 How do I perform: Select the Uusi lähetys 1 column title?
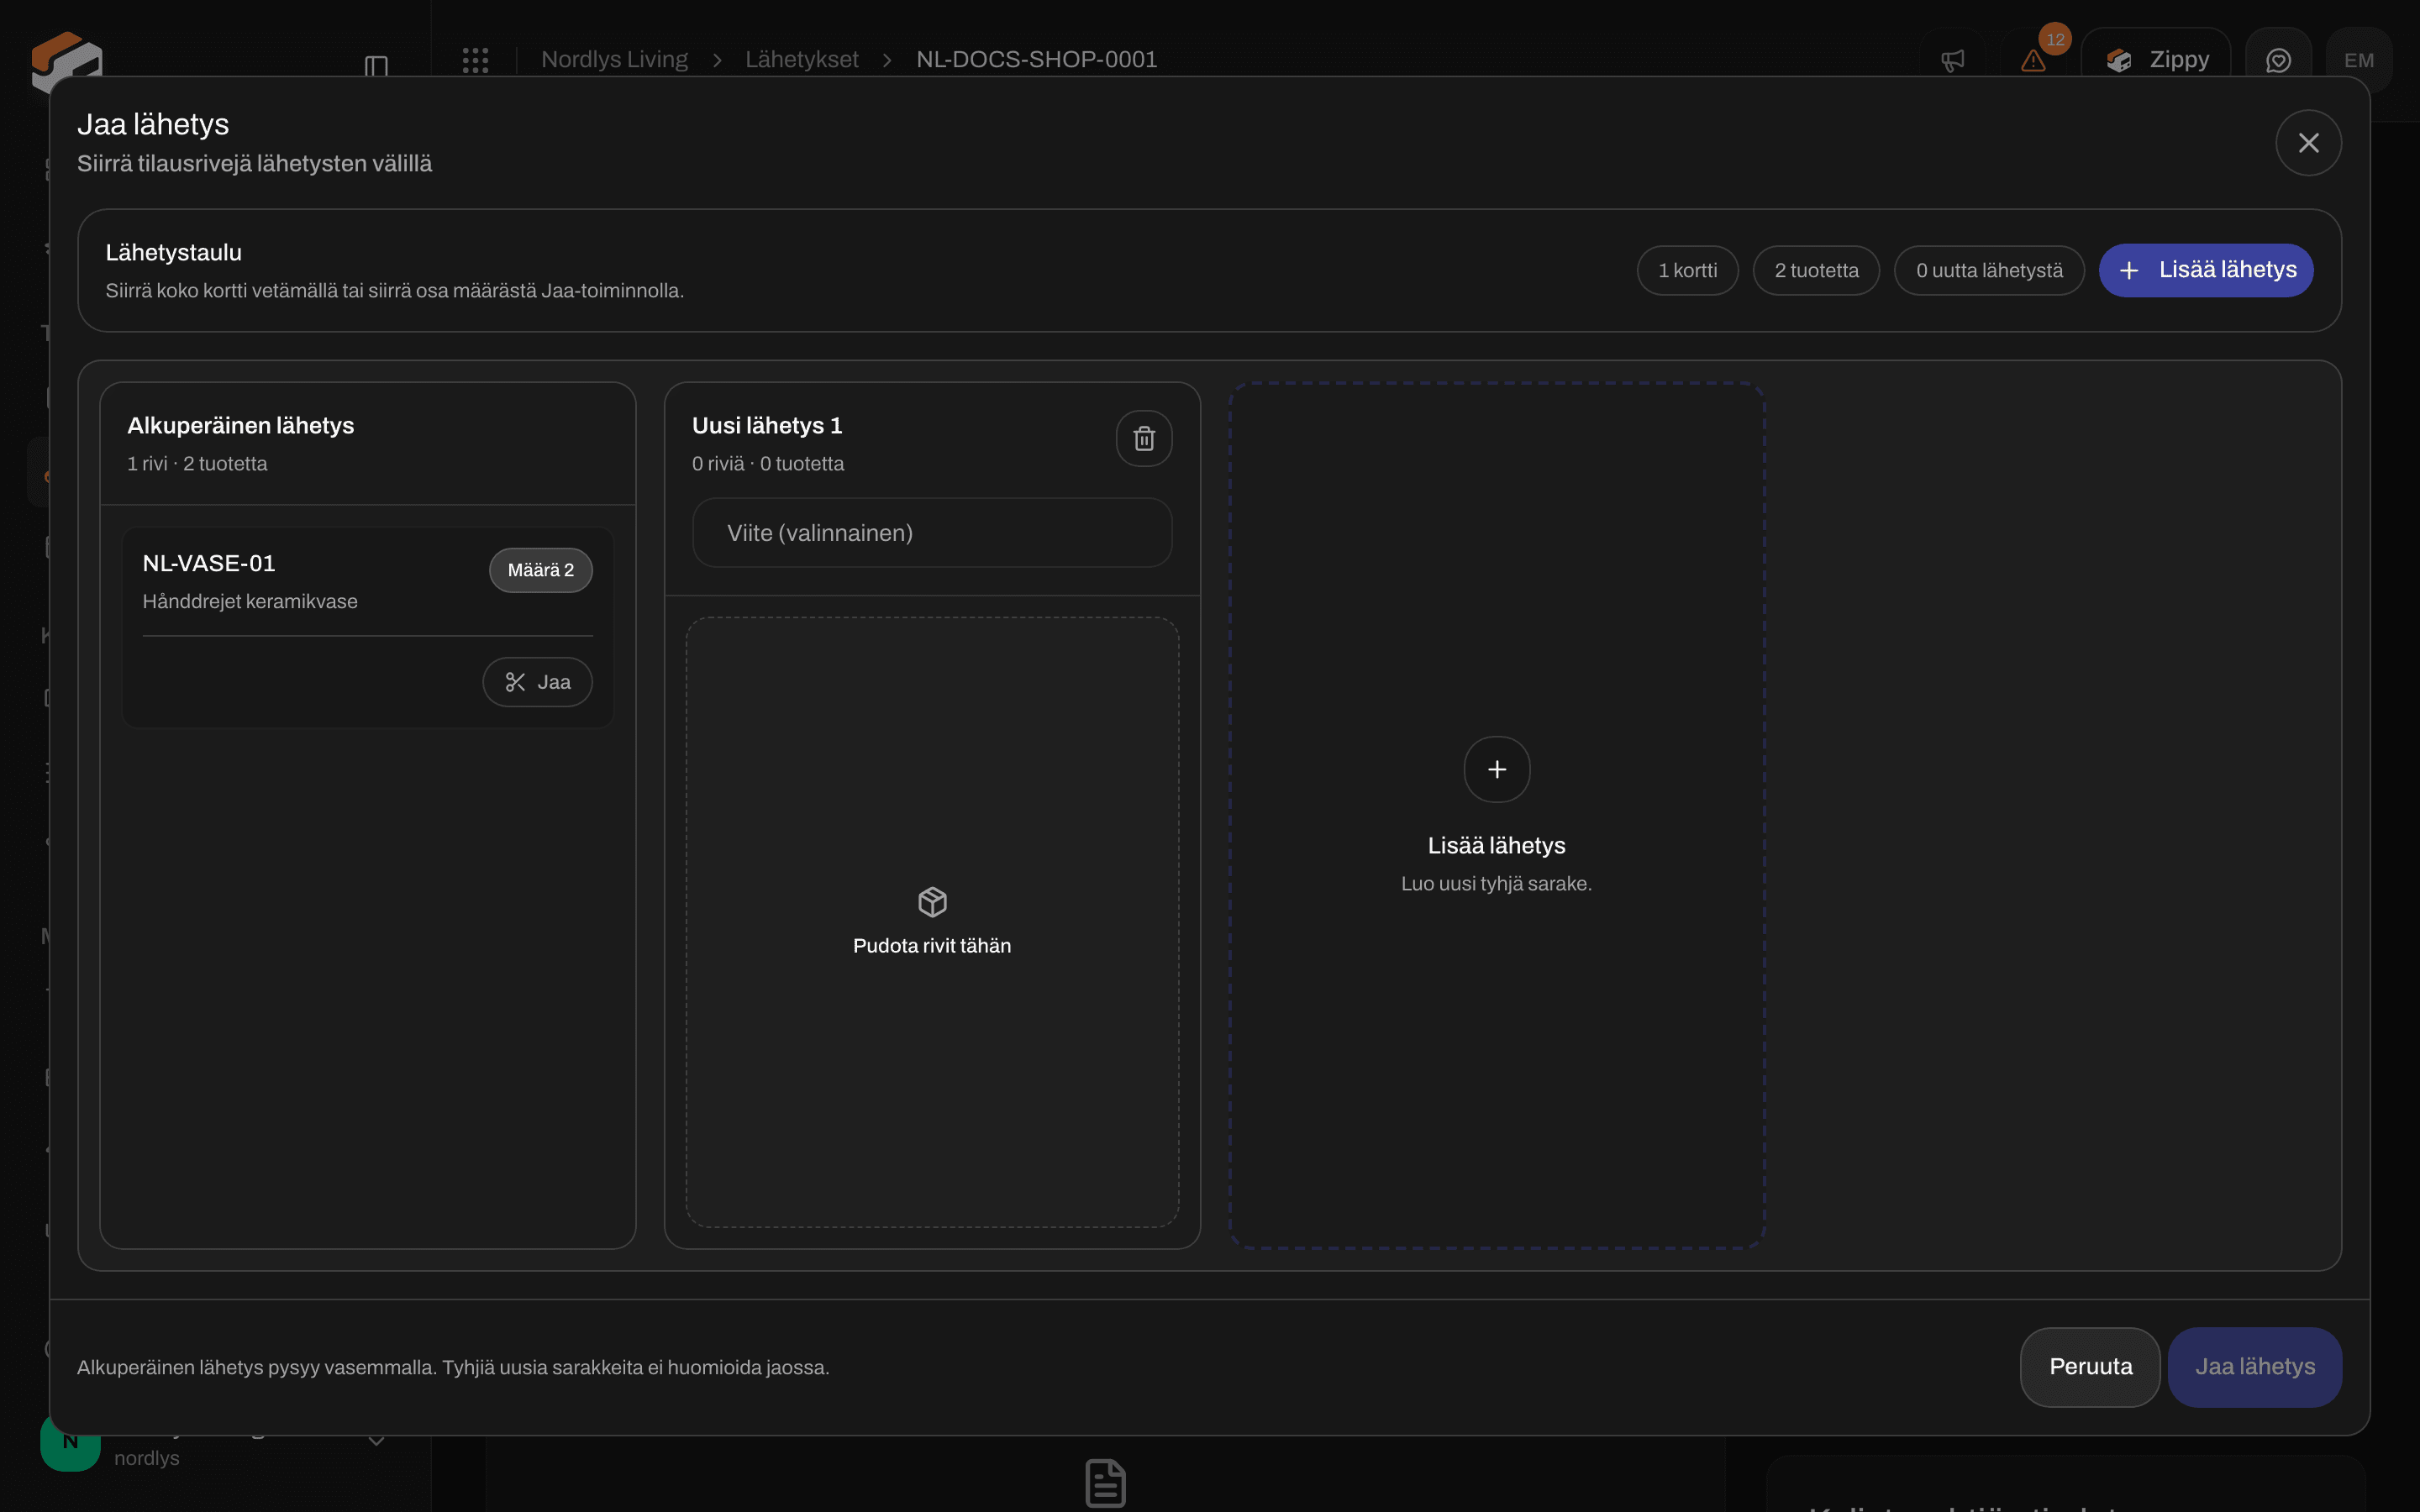767,426
